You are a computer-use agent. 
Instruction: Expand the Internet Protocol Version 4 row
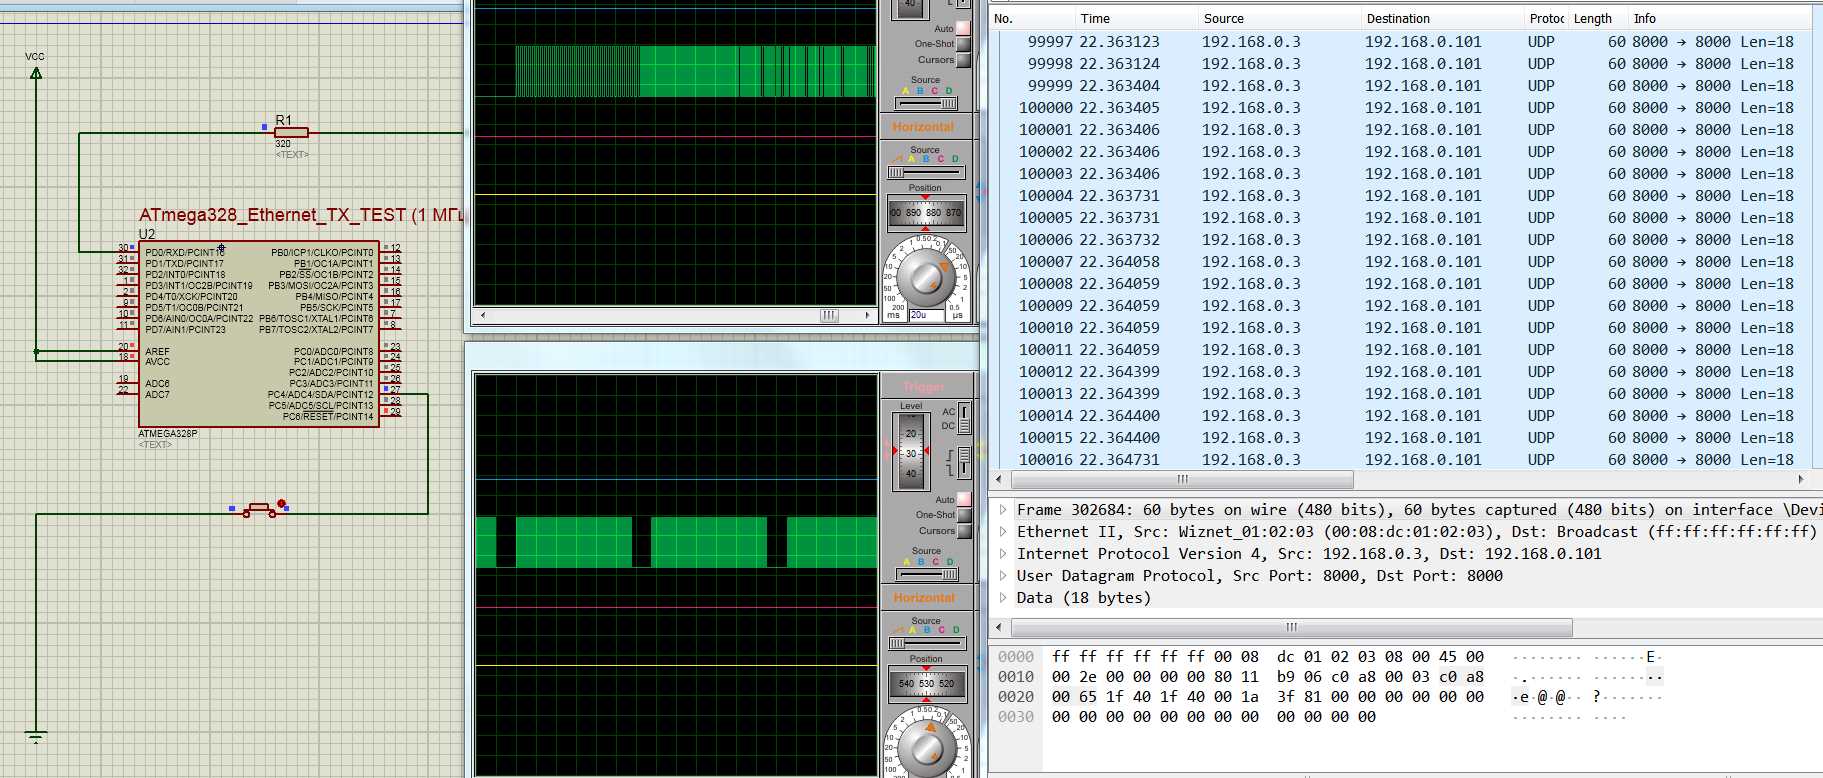pos(1003,554)
